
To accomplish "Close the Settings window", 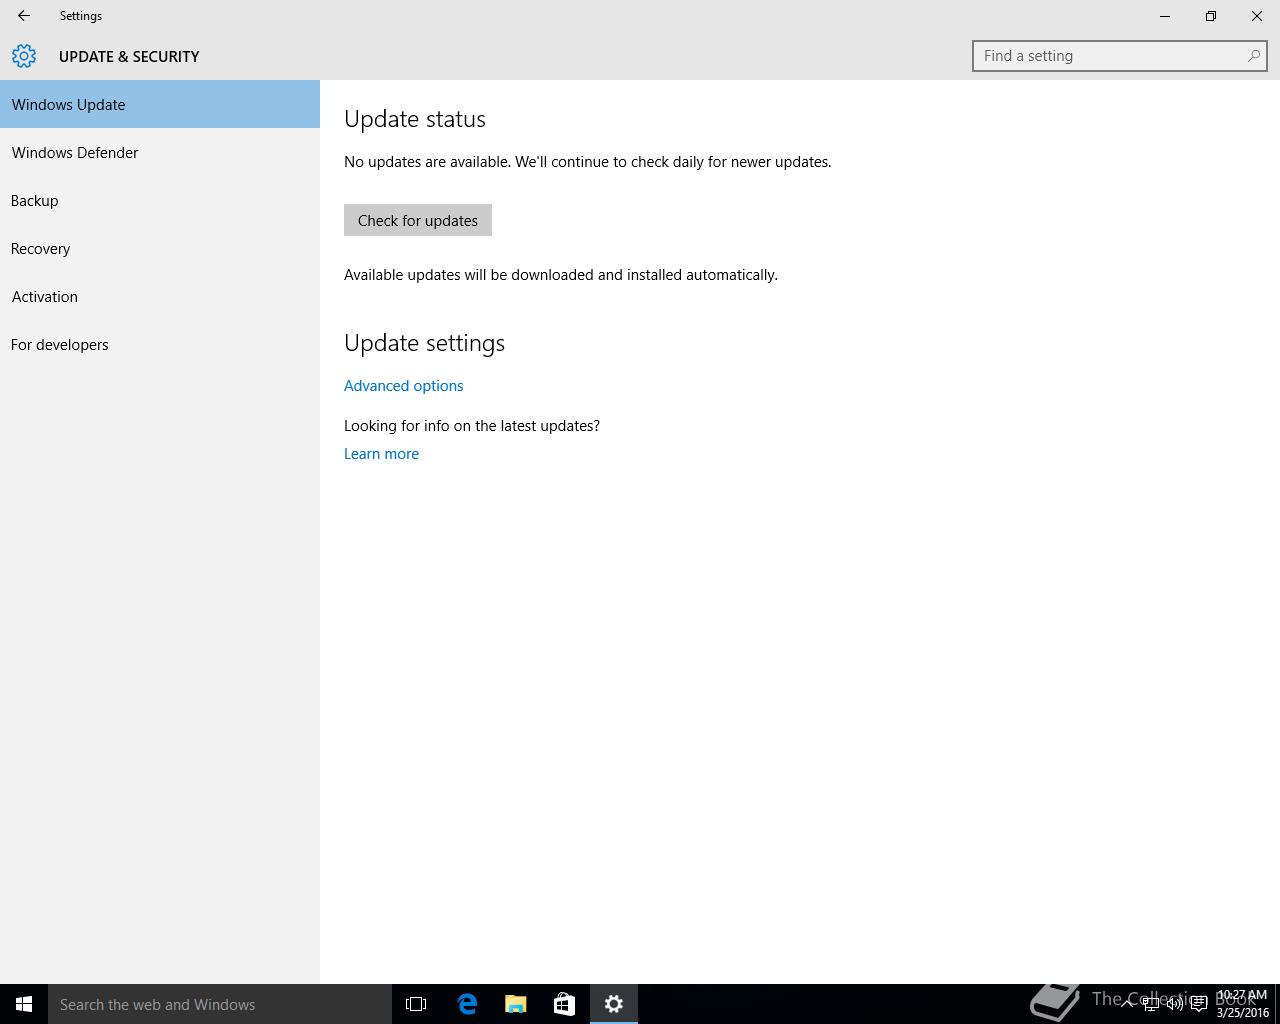I will click(1257, 16).
